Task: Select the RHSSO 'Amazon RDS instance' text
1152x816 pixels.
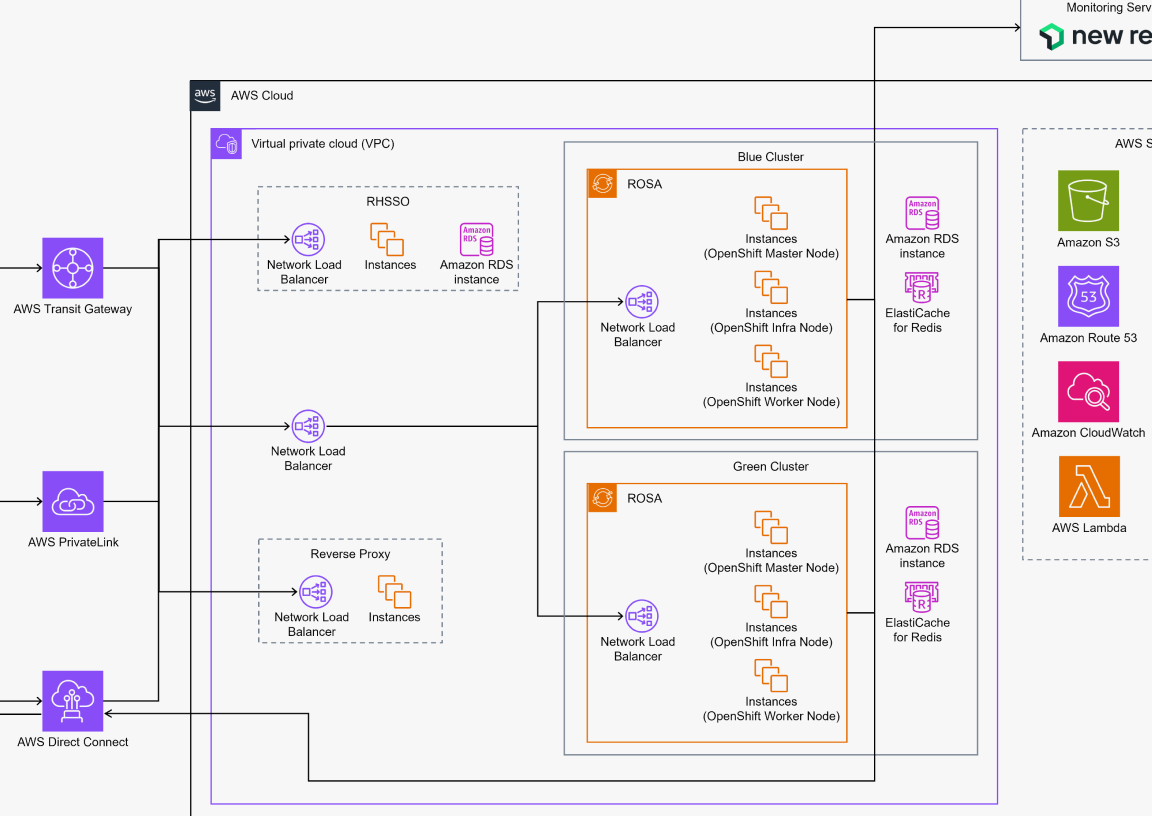Action: (477, 272)
